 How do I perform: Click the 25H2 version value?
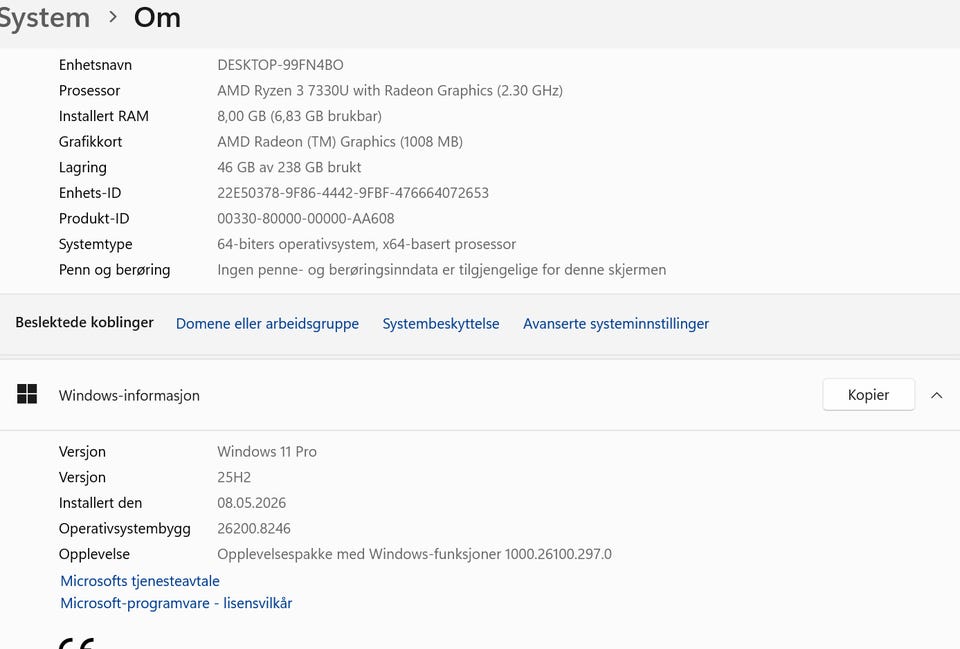(x=234, y=478)
